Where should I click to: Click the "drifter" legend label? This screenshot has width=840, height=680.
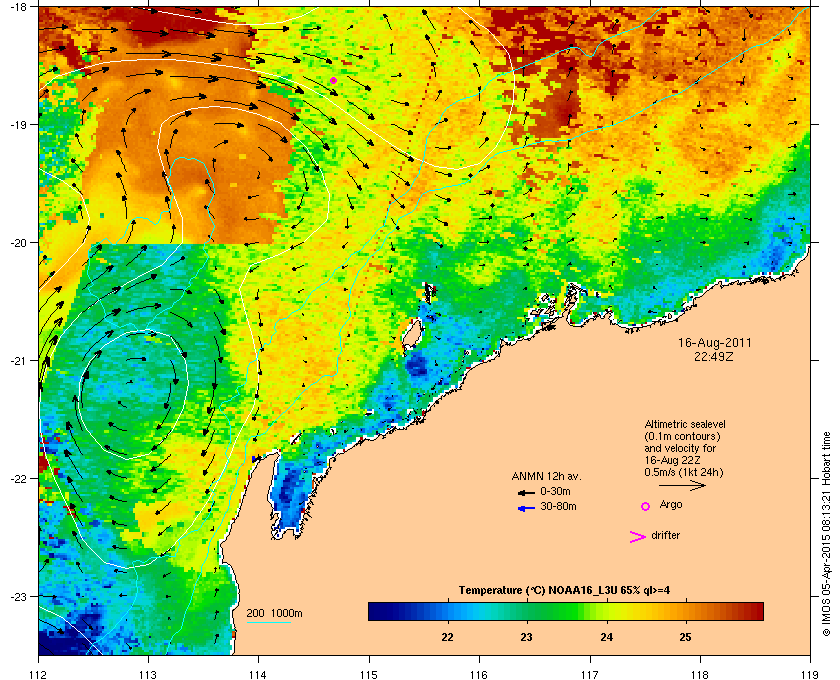(x=665, y=535)
